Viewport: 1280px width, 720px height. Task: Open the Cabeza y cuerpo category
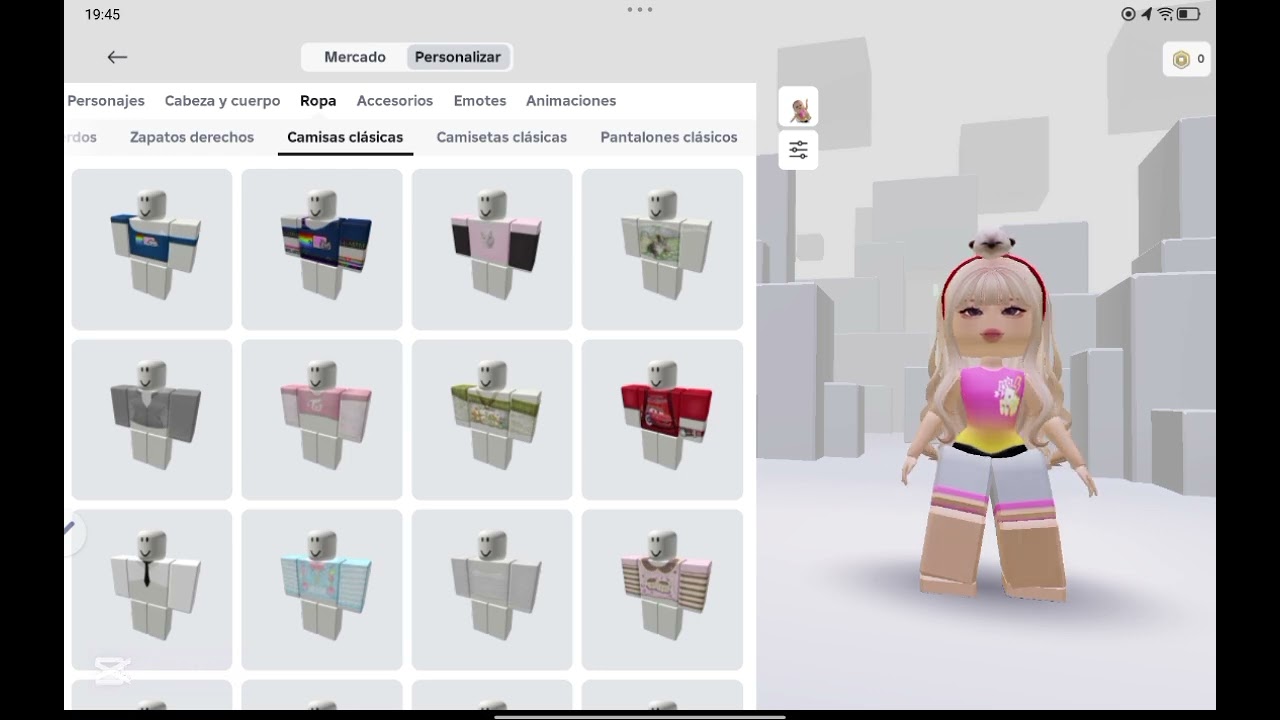tap(222, 101)
